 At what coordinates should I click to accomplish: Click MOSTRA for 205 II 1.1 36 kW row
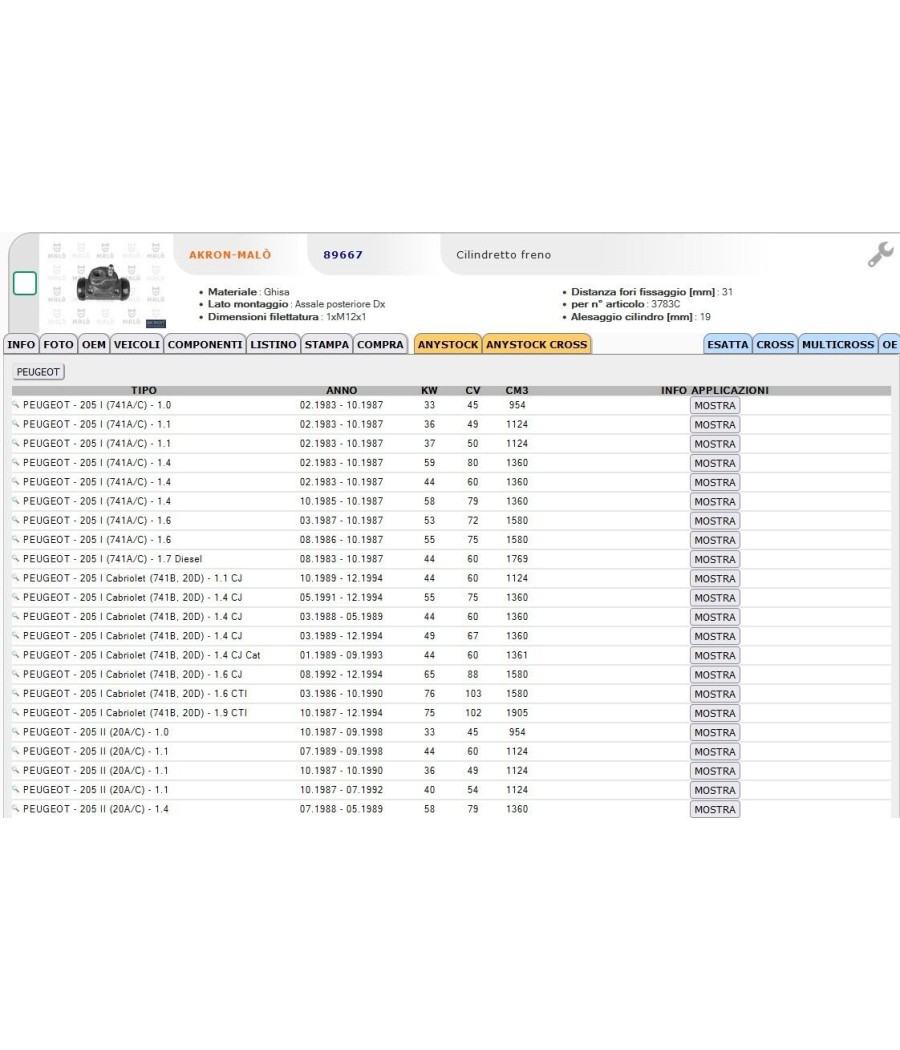click(715, 771)
